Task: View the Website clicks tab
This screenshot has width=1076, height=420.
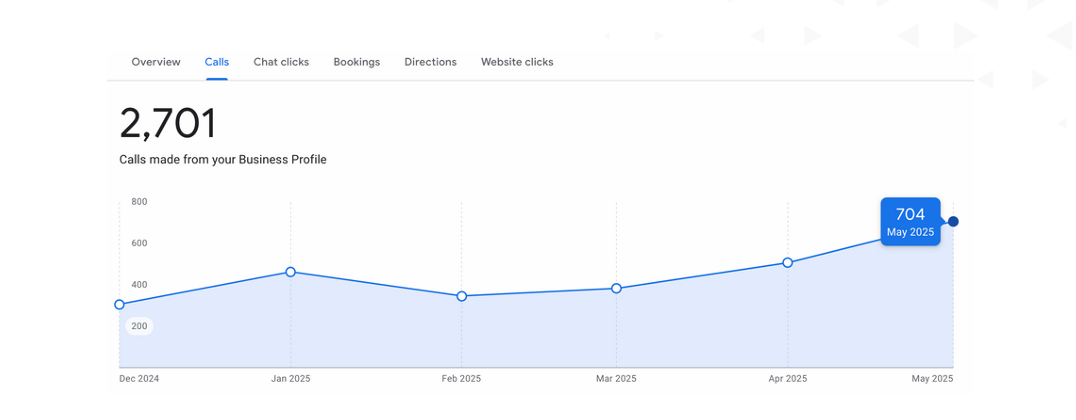Action: (517, 62)
